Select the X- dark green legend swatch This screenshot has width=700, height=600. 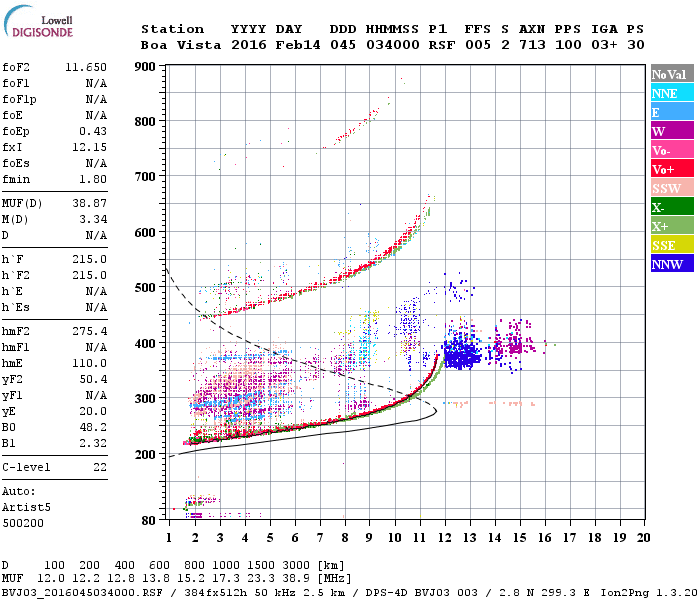point(672,207)
